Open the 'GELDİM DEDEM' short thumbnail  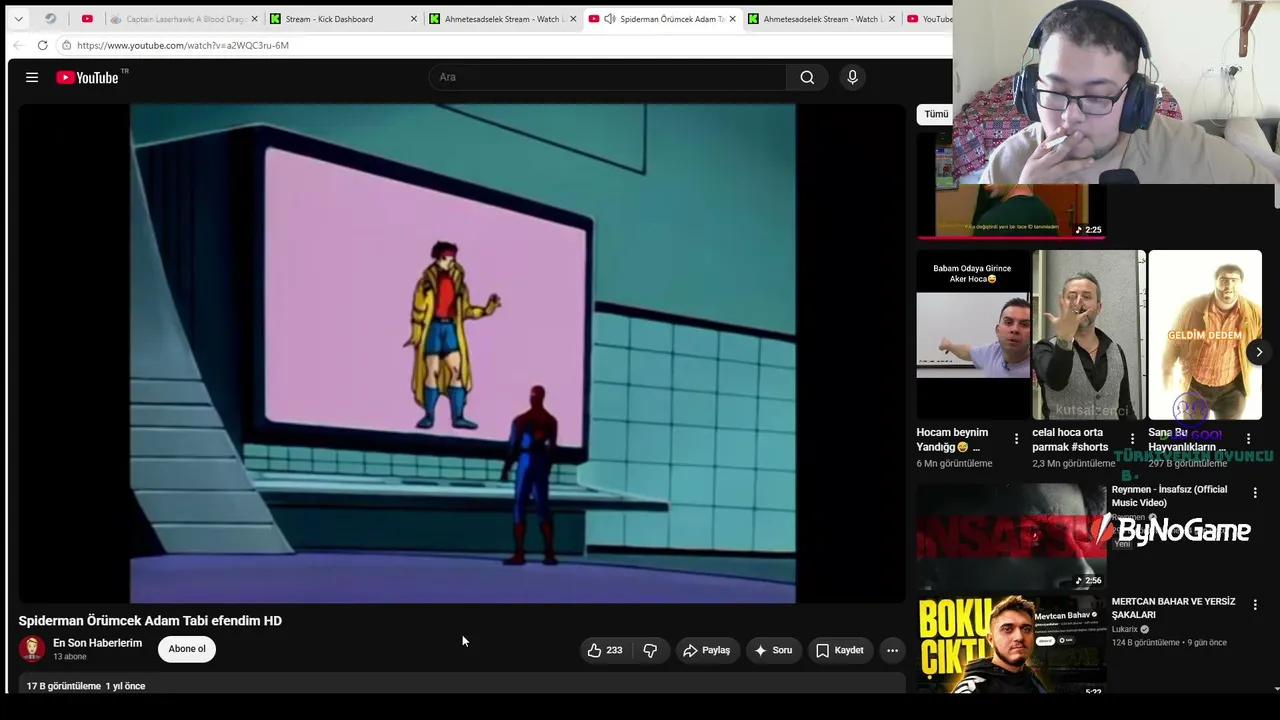[x=1205, y=335]
